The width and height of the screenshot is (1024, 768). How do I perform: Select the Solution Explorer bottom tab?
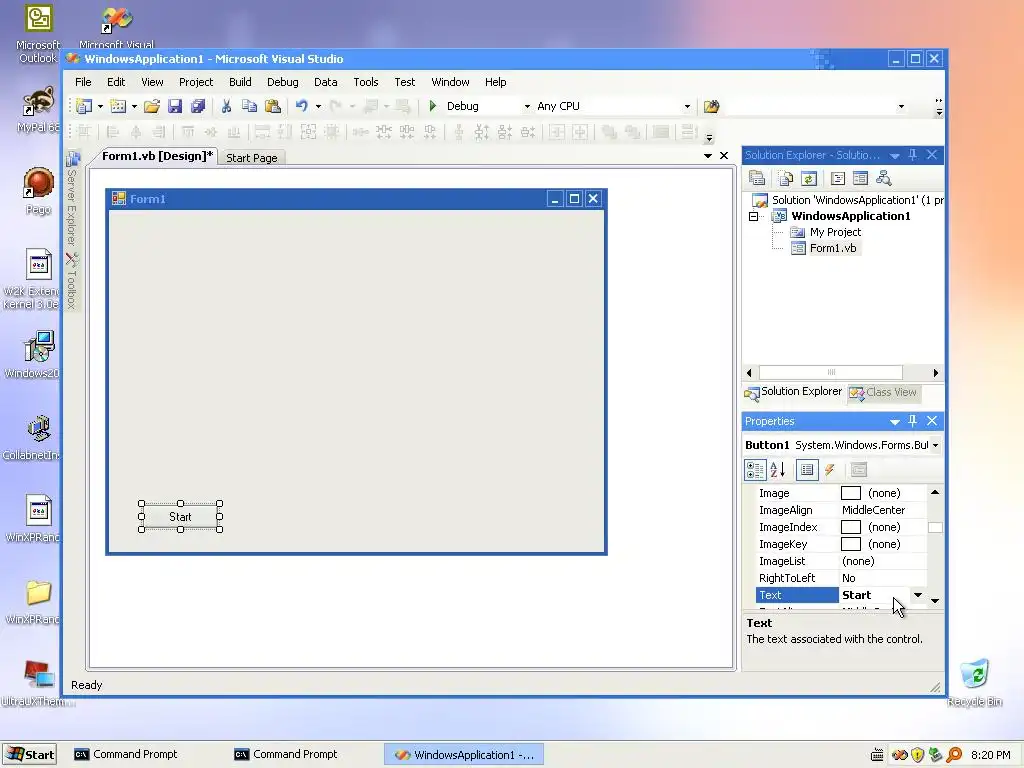point(793,392)
